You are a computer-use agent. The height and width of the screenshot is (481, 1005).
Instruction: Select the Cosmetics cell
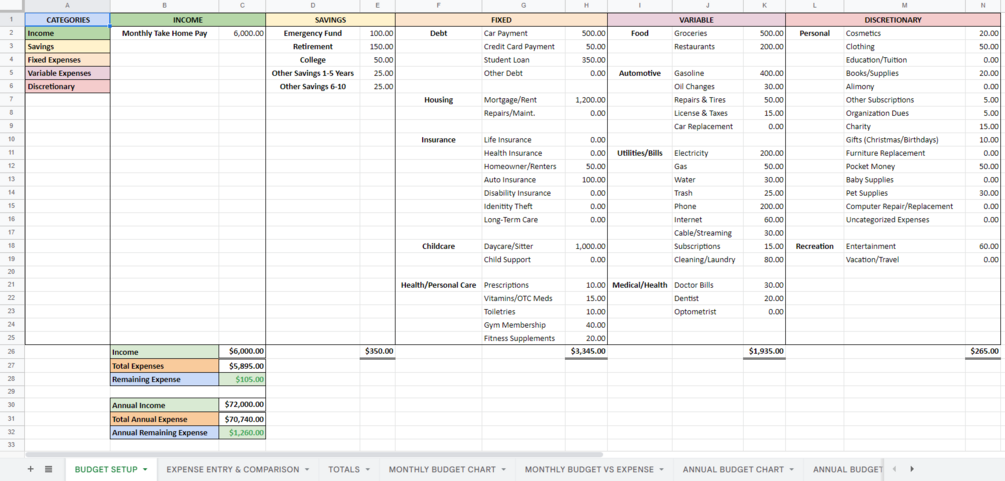[x=905, y=33]
